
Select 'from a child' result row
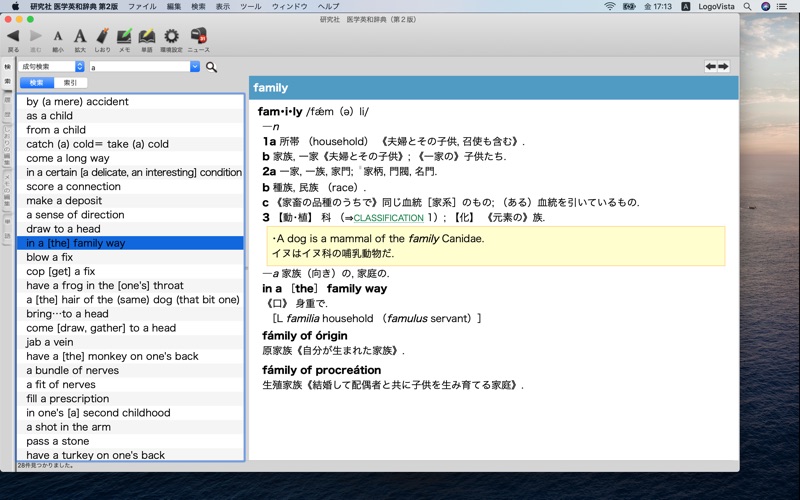(x=130, y=130)
